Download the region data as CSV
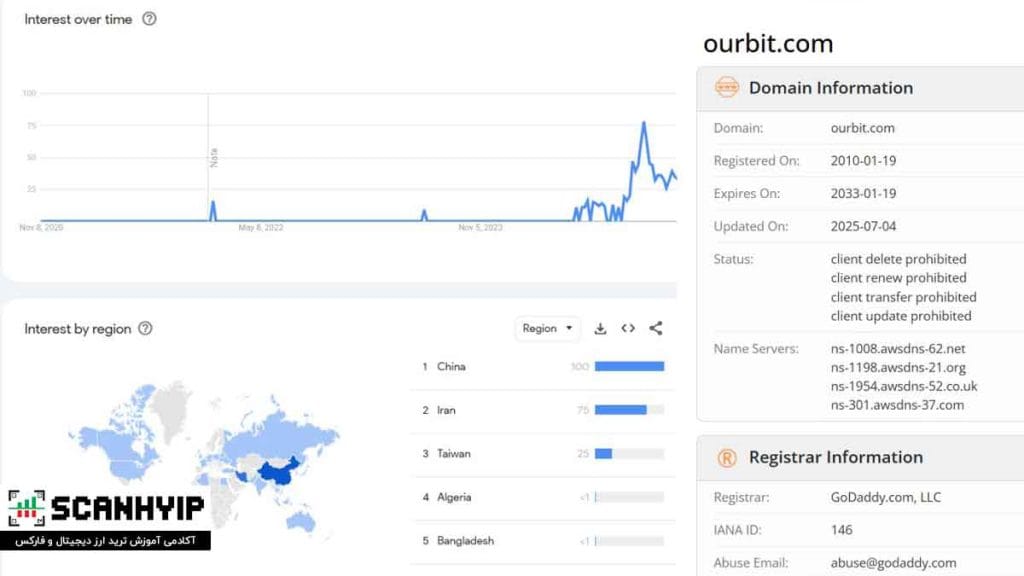 [x=600, y=328]
